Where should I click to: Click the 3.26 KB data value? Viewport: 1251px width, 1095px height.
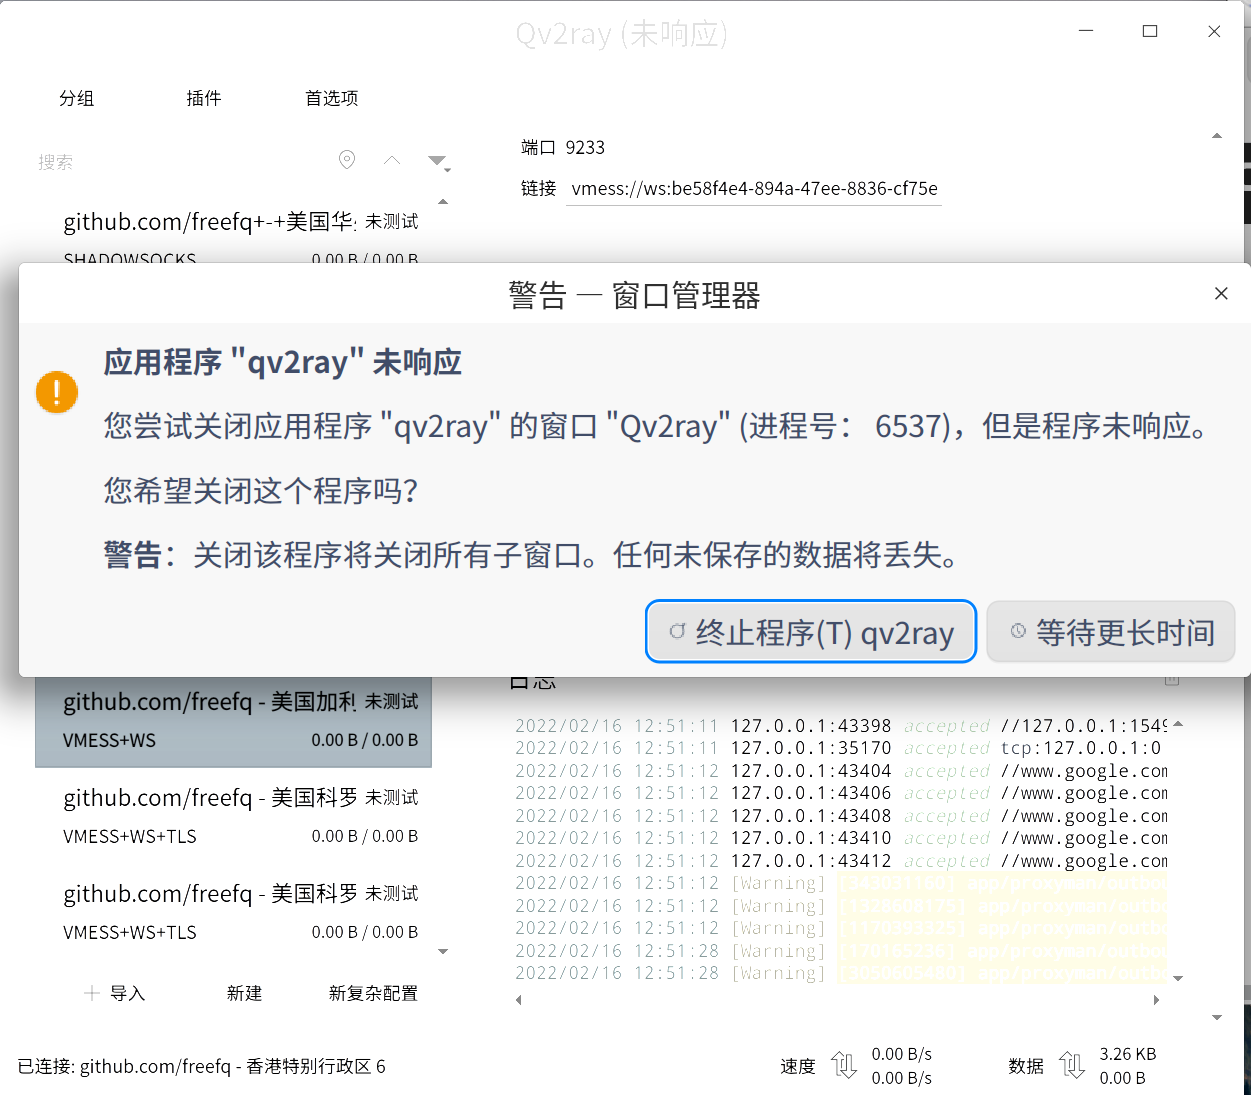point(1128,1054)
